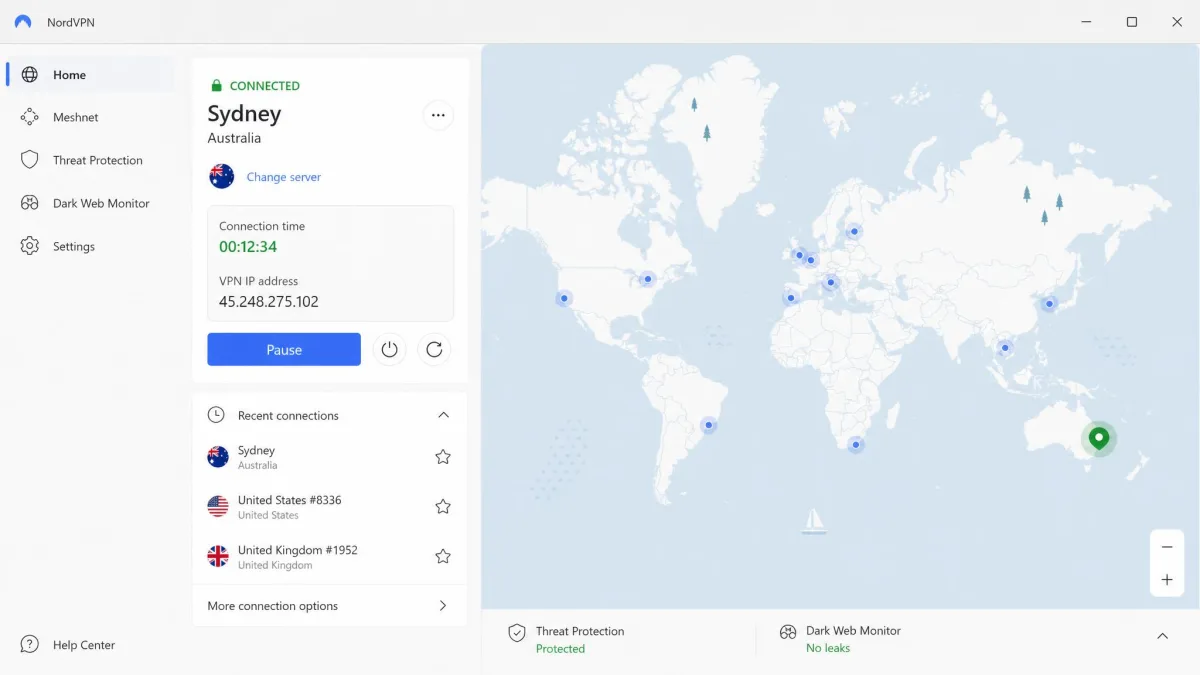The width and height of the screenshot is (1200, 675).
Task: Open the Home section
Action: (x=89, y=75)
